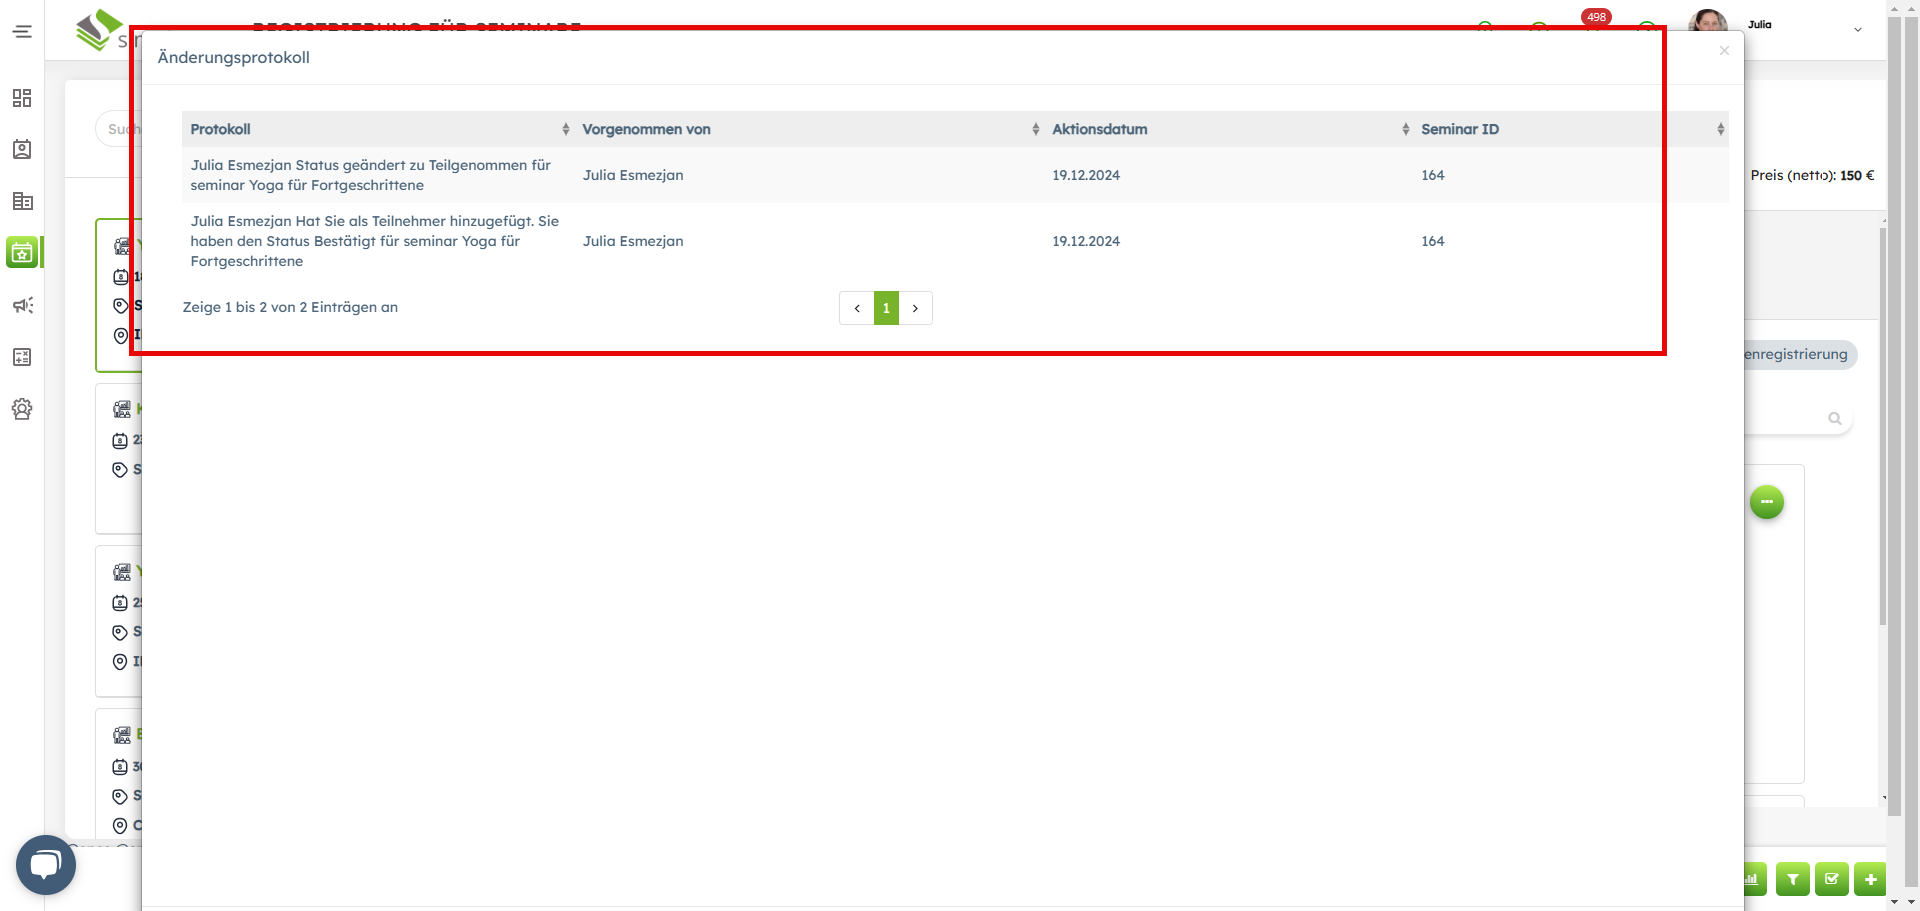Click the green filter funnel button

pyautogui.click(x=1792, y=880)
